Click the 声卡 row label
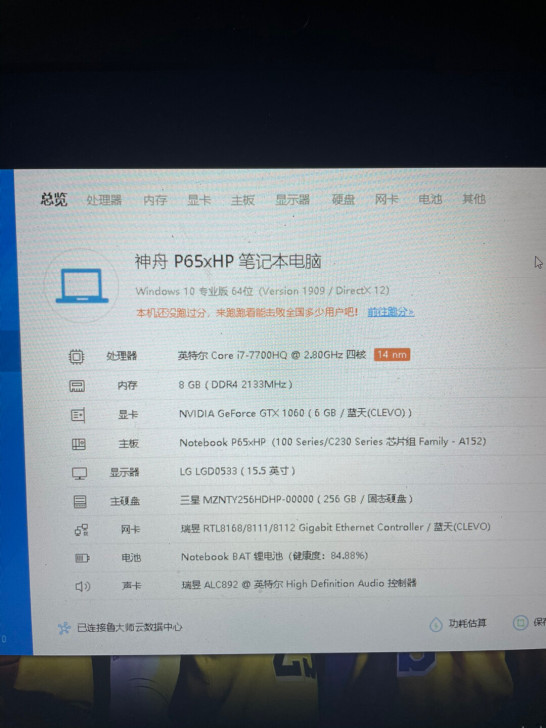 pyautogui.click(x=131, y=586)
